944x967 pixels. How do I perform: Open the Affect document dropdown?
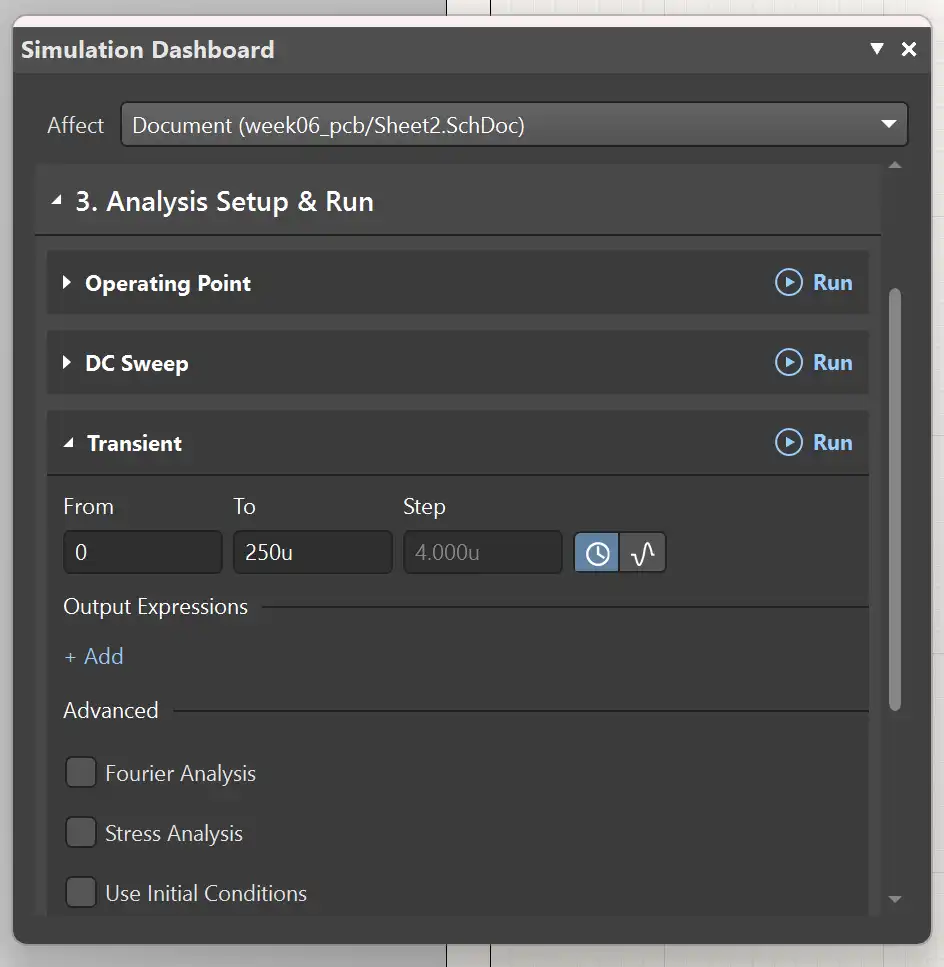[514, 125]
